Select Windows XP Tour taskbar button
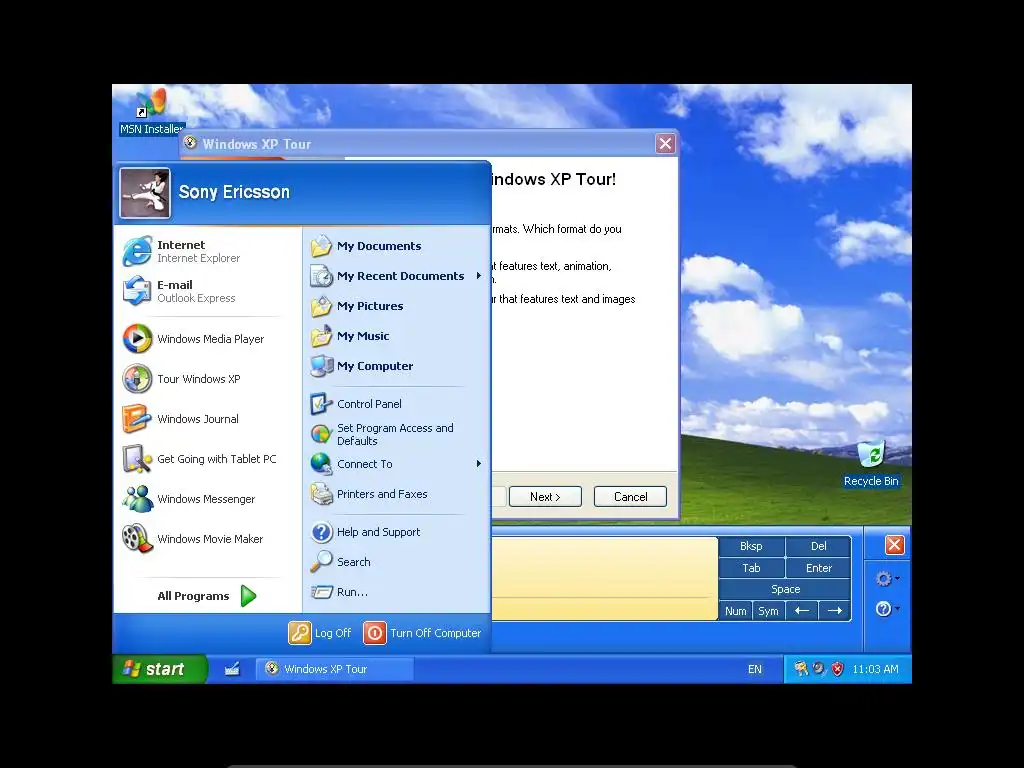This screenshot has width=1024, height=768. coord(334,669)
